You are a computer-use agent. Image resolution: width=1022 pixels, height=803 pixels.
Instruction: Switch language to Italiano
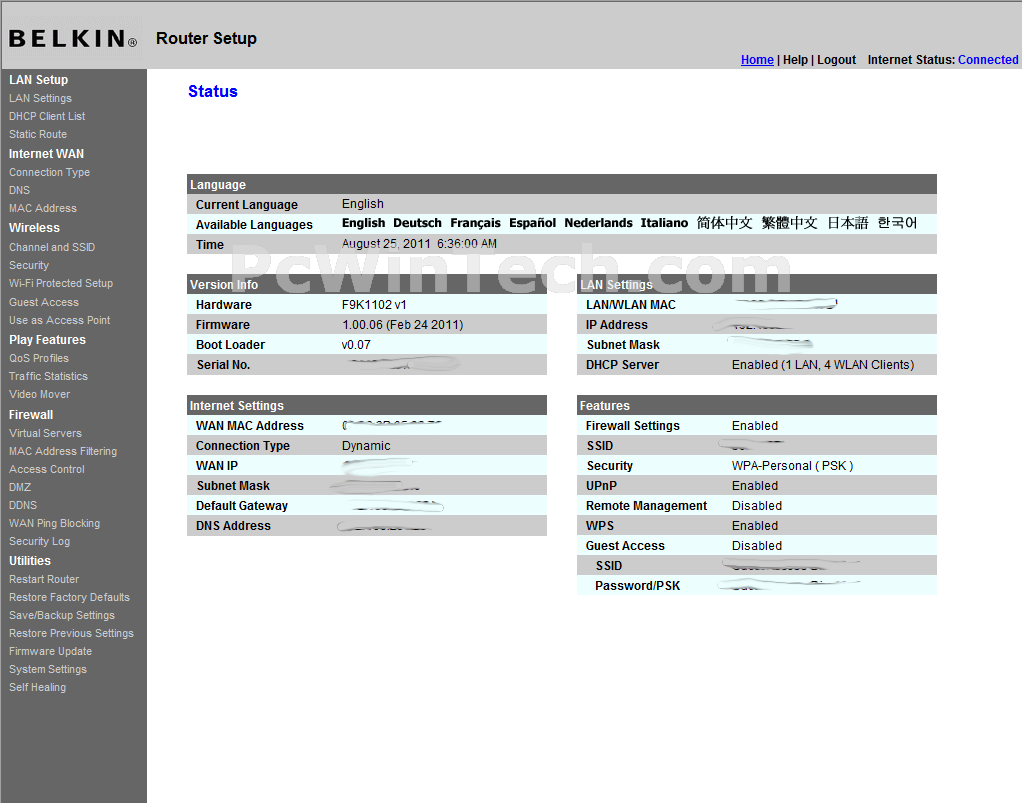(664, 224)
